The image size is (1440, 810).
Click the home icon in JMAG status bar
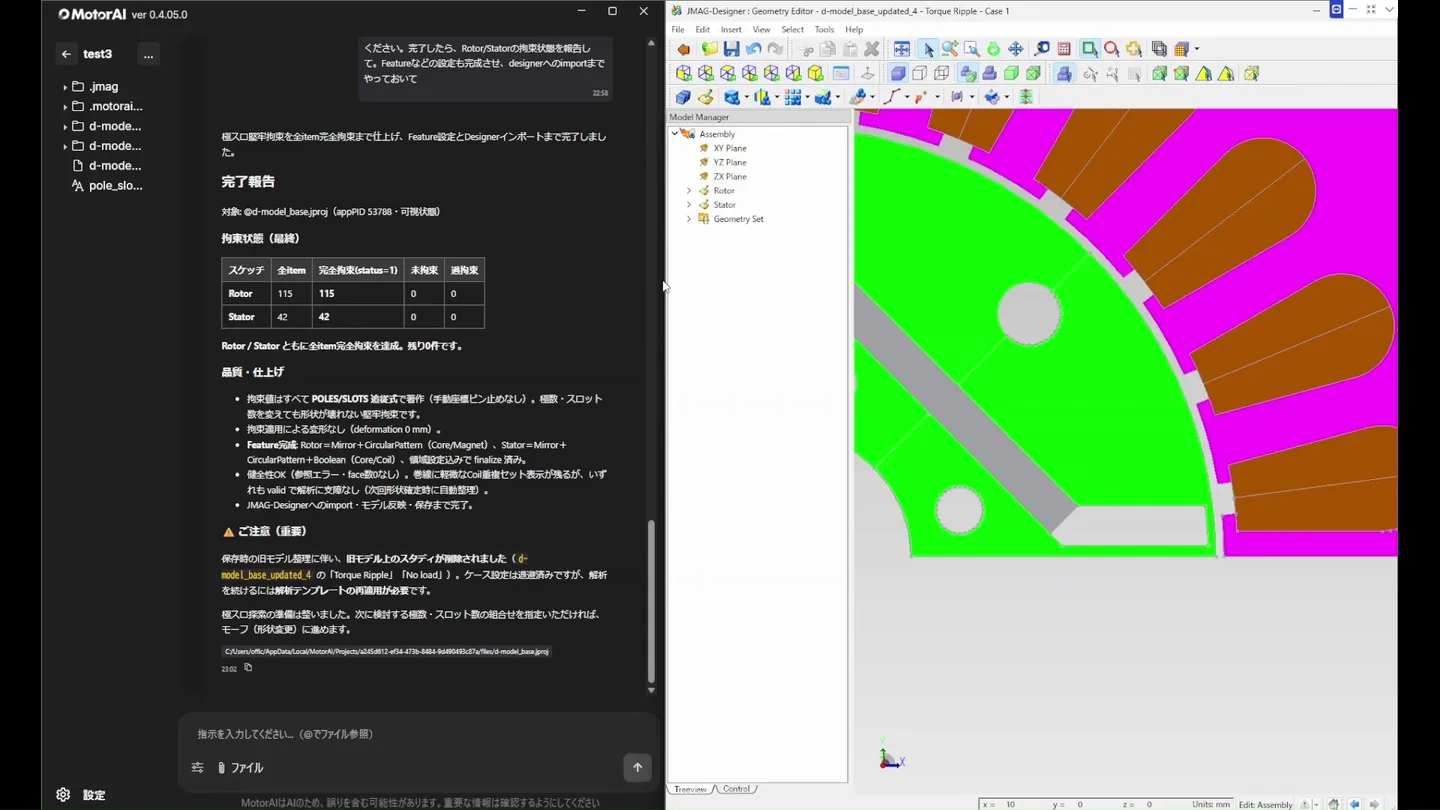[1334, 804]
